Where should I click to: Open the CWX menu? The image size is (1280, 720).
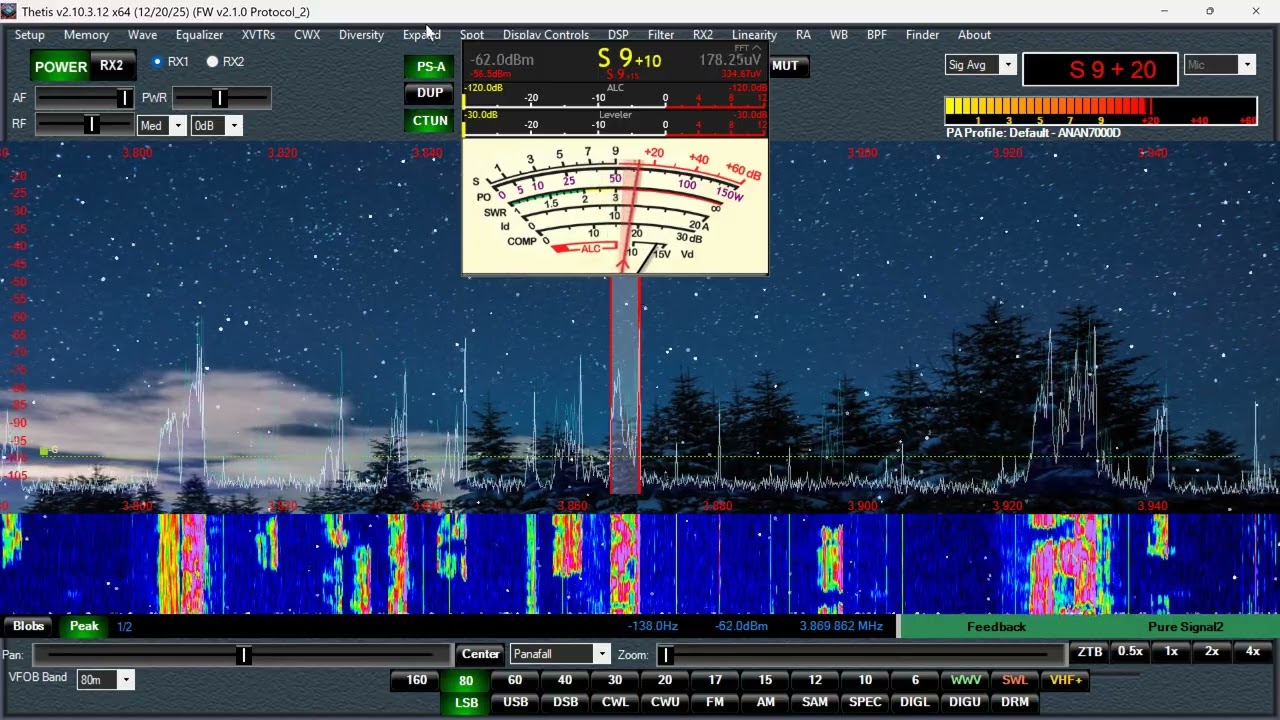tap(307, 35)
